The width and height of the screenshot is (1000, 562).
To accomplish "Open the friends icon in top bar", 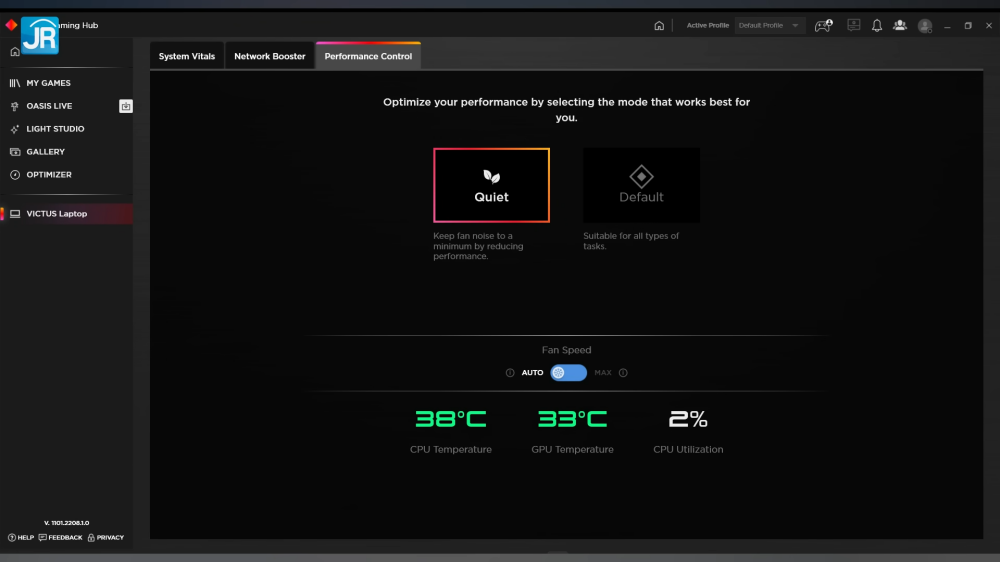I will click(900, 25).
